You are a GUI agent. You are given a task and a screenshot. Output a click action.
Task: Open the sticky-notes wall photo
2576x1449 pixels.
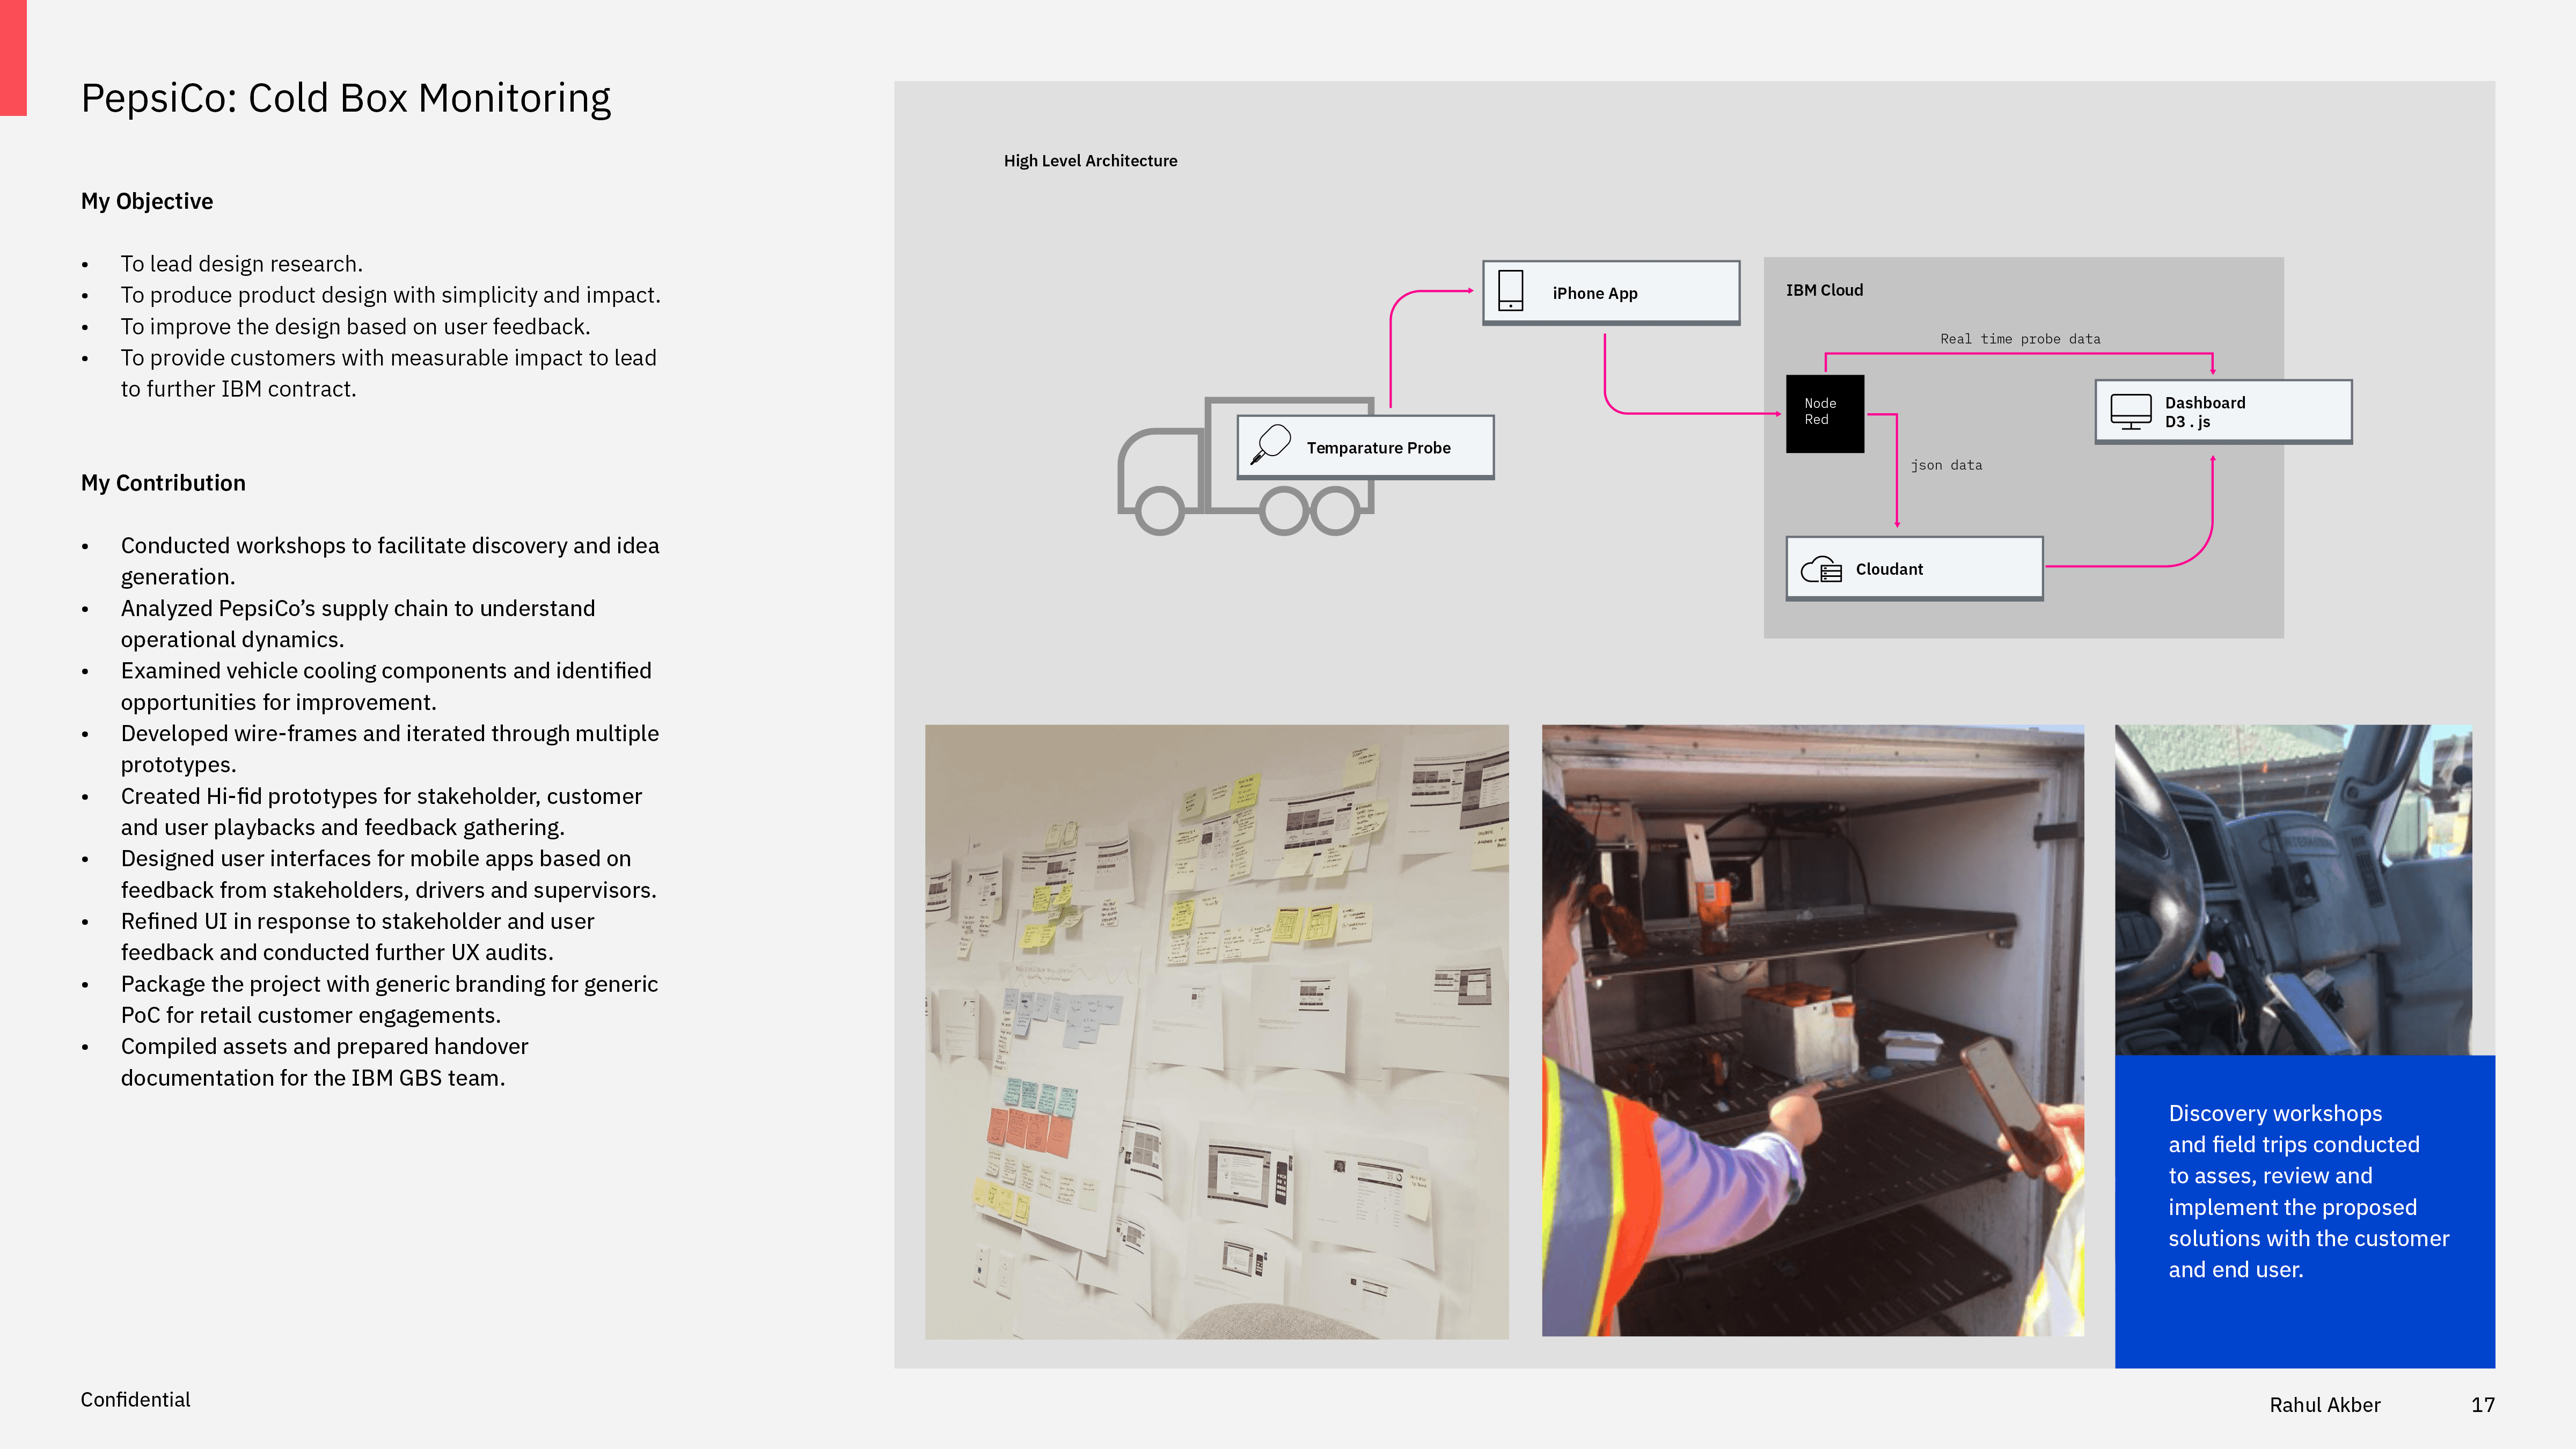(1216, 1031)
